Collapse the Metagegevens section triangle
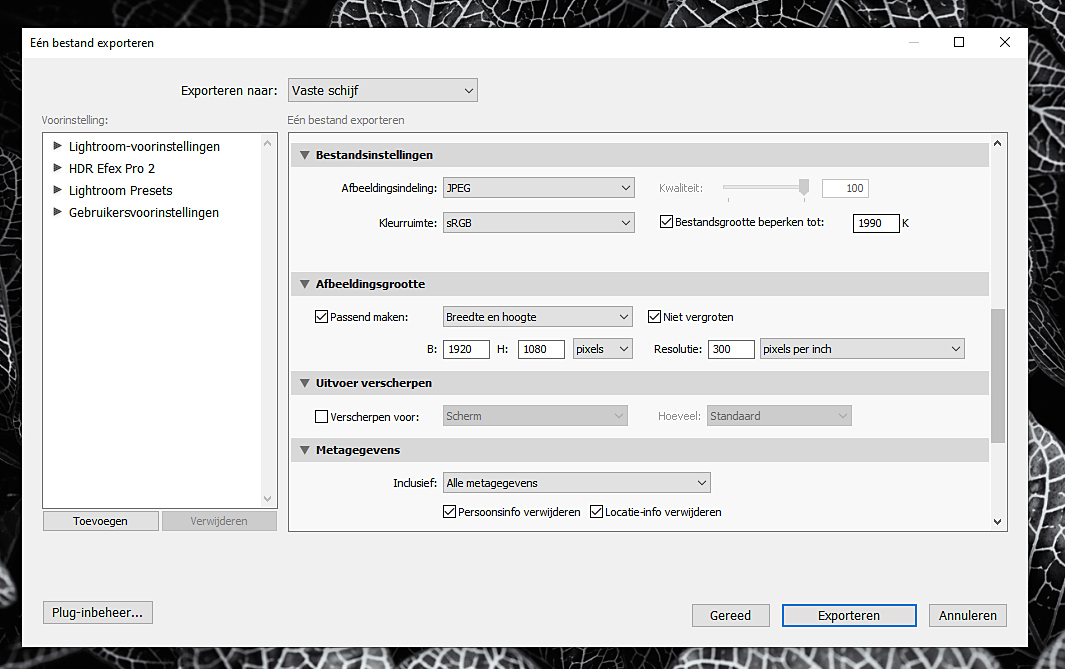This screenshot has width=1065, height=669. [x=305, y=451]
